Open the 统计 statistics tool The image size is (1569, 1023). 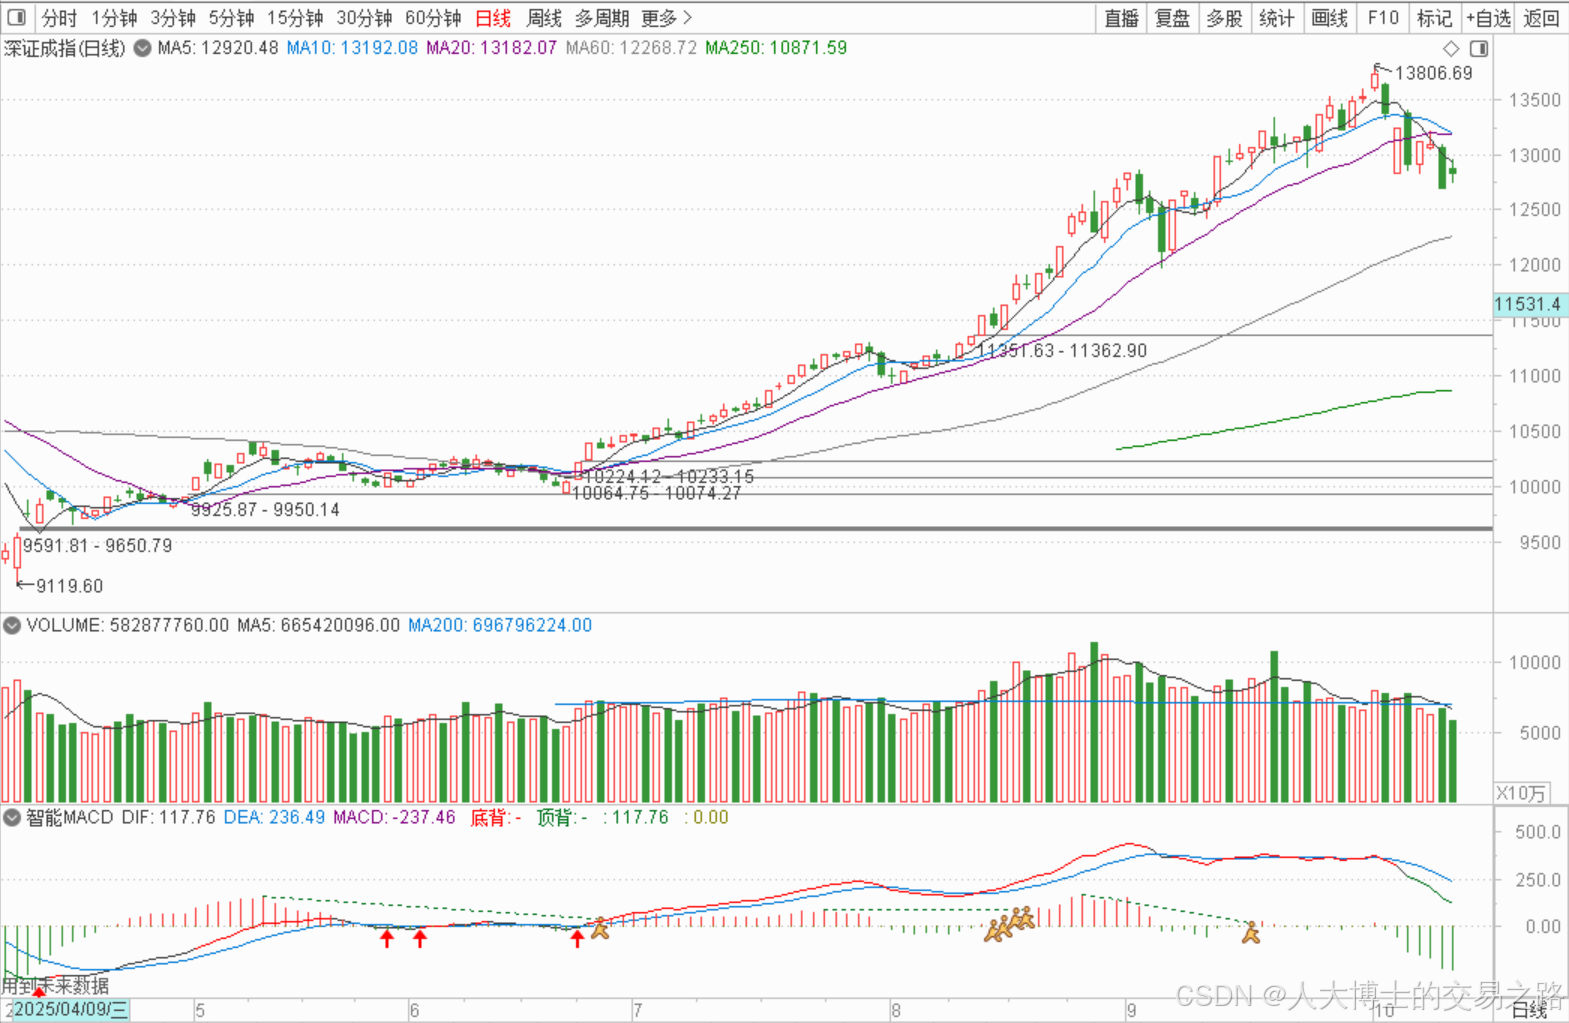1277,18
